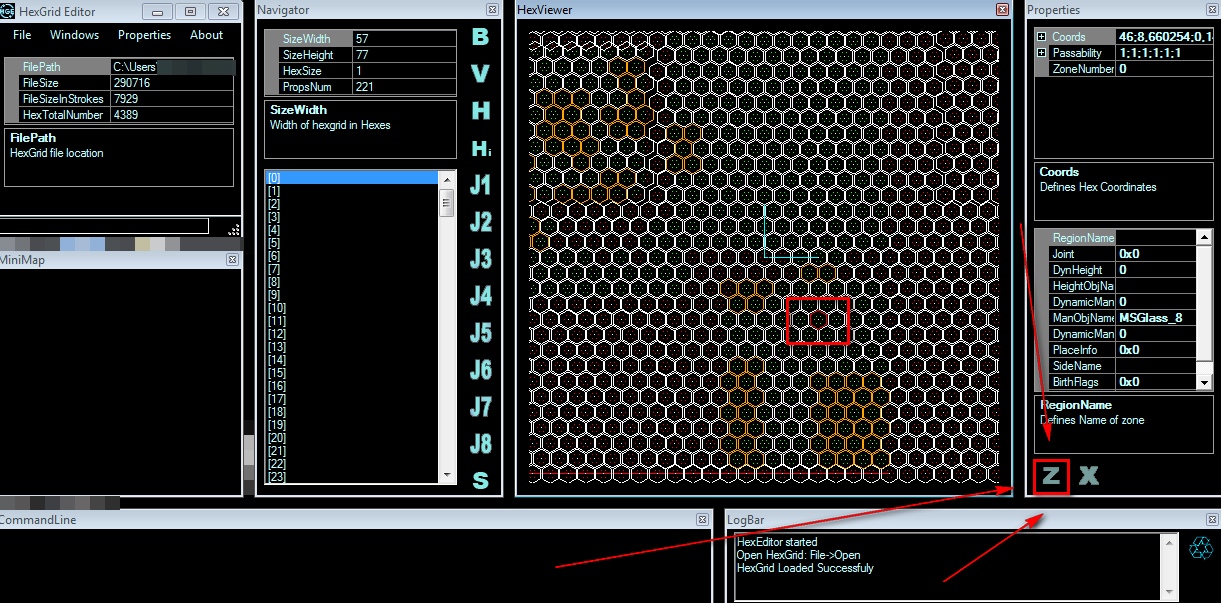Close the HexViewer panel
This screenshot has width=1221, height=603.
[1003, 9]
